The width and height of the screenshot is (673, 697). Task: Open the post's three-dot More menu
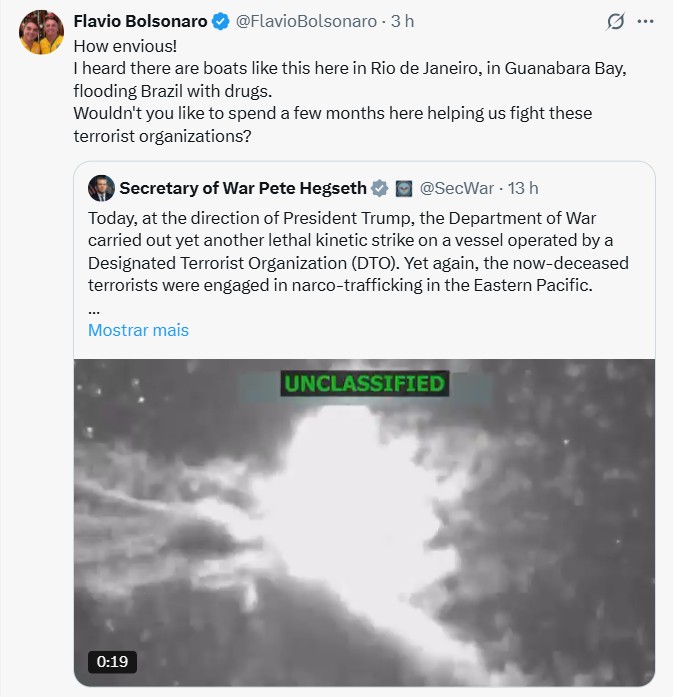[x=649, y=22]
